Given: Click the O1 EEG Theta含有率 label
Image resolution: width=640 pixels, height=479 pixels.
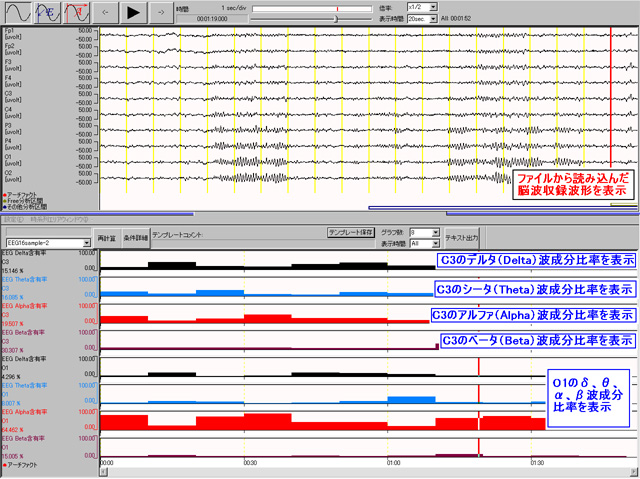Looking at the screenshot, I should point(24,386).
